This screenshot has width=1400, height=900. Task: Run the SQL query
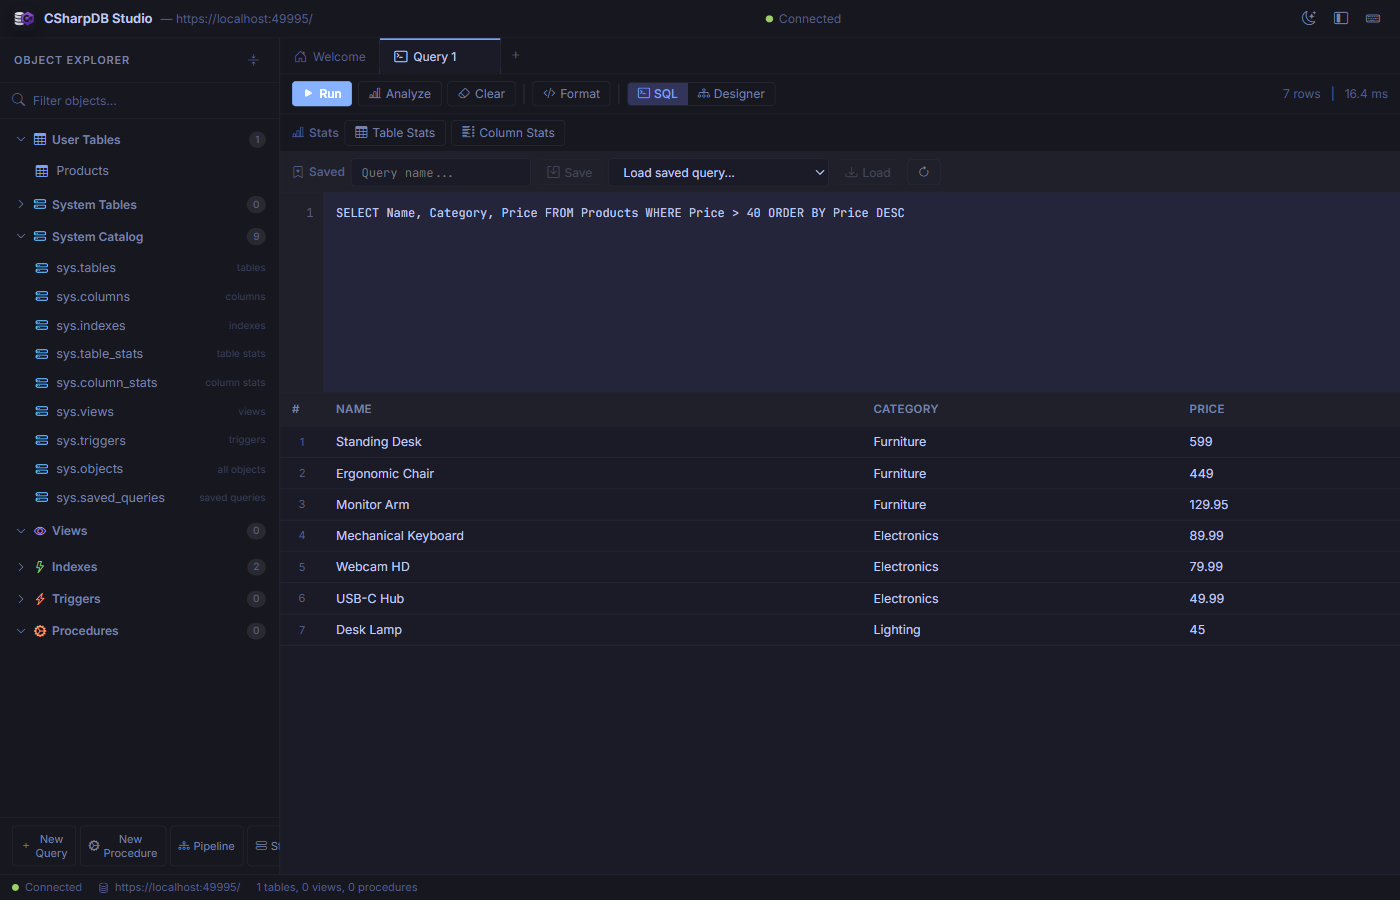pyautogui.click(x=321, y=93)
